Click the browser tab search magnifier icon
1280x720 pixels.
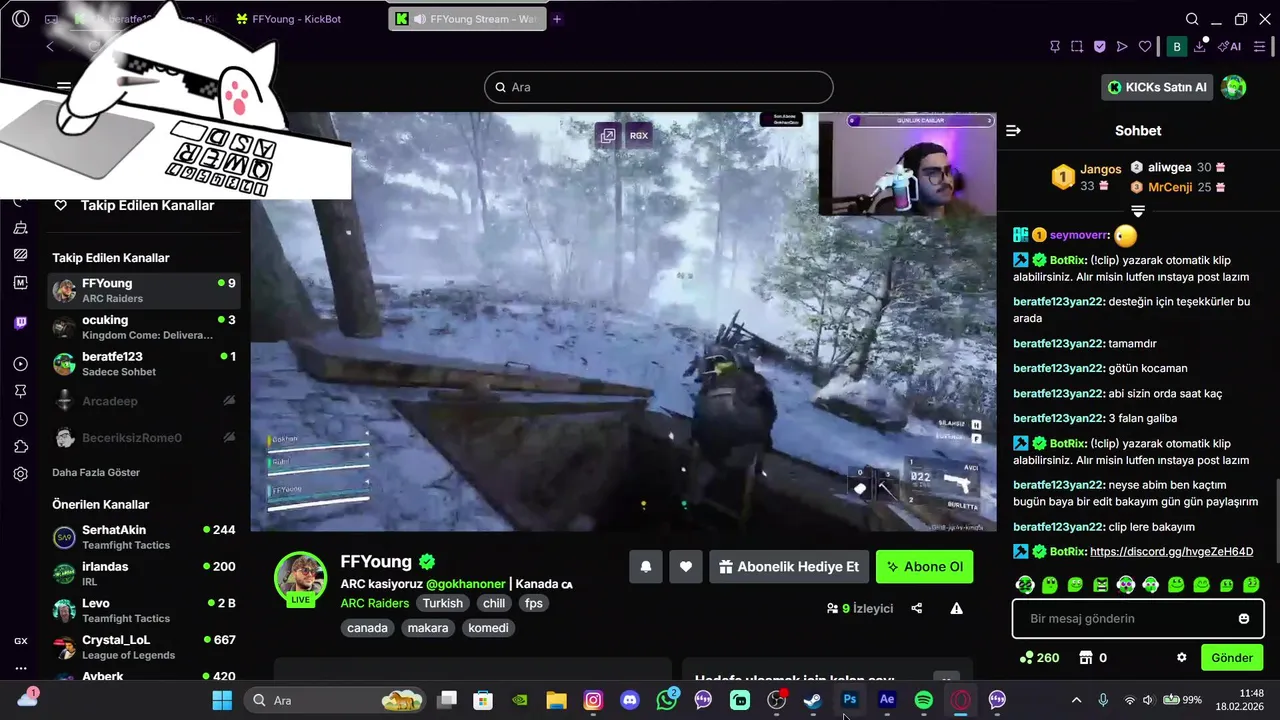(x=1192, y=19)
